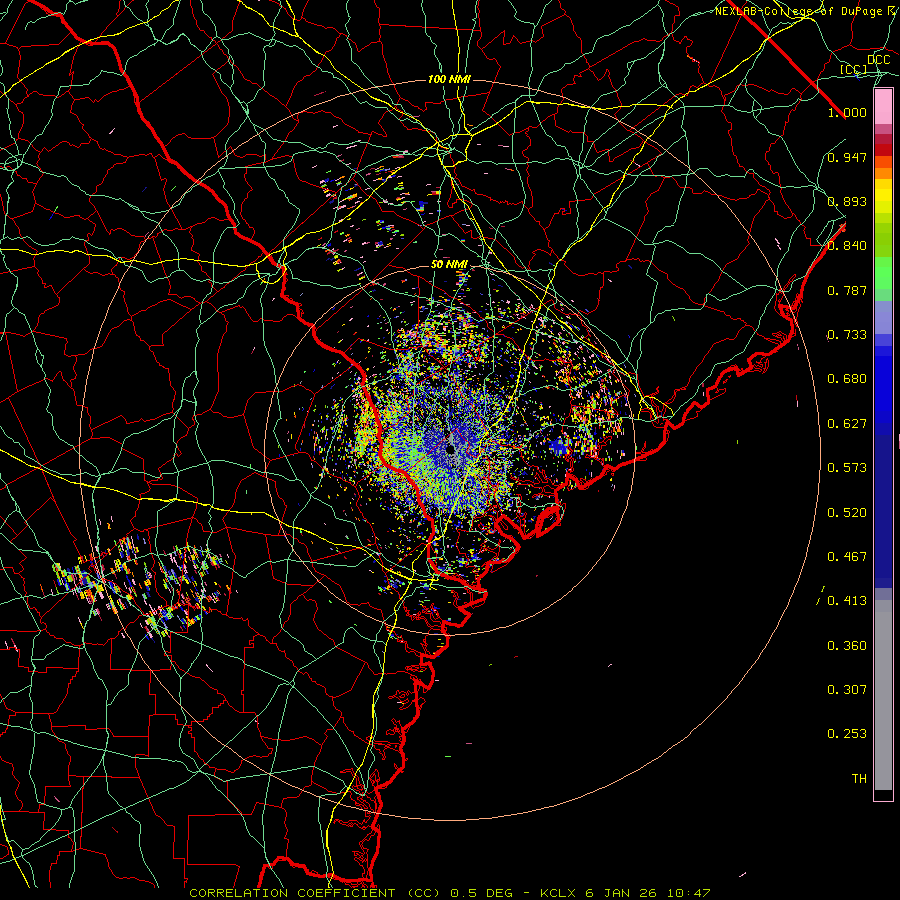Click the [CC] label above the color bar
Image resolution: width=900 pixels, height=900 pixels.
tap(854, 69)
